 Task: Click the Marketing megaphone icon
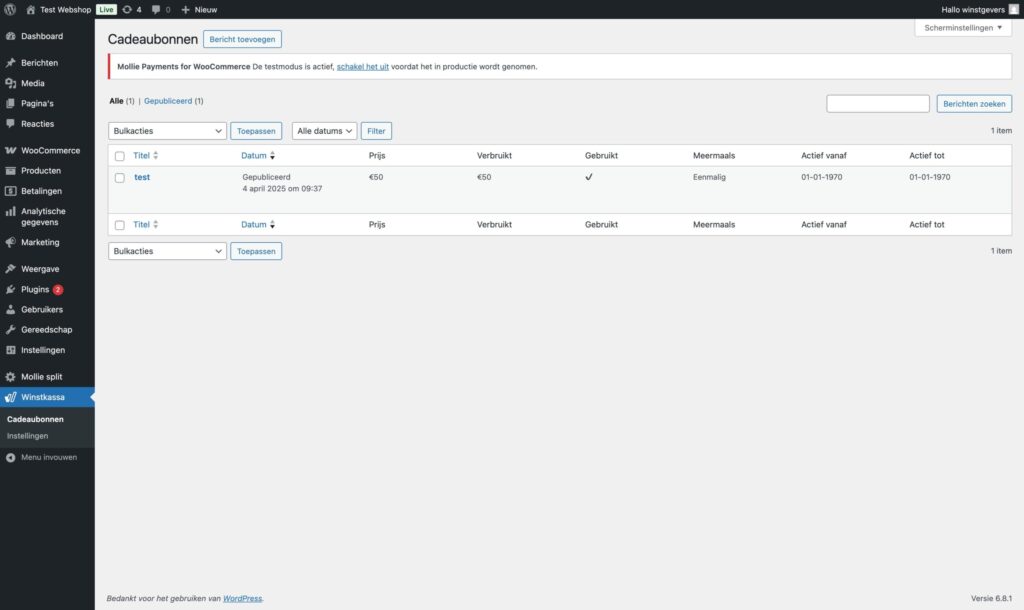(10, 242)
